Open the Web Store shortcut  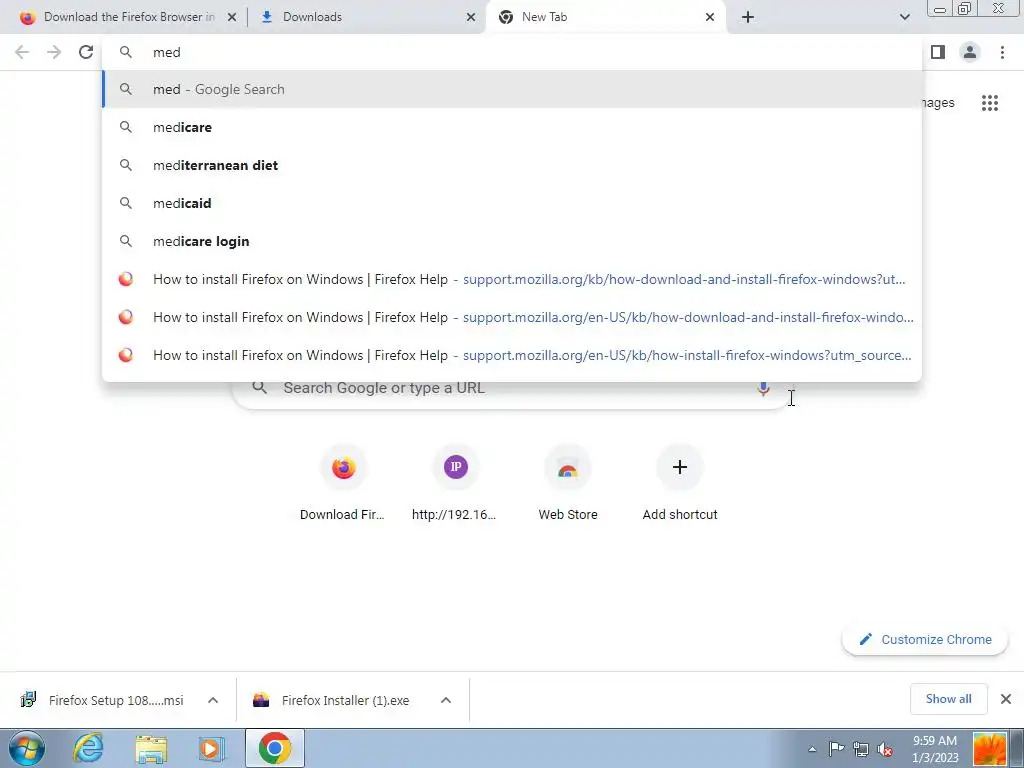568,483
